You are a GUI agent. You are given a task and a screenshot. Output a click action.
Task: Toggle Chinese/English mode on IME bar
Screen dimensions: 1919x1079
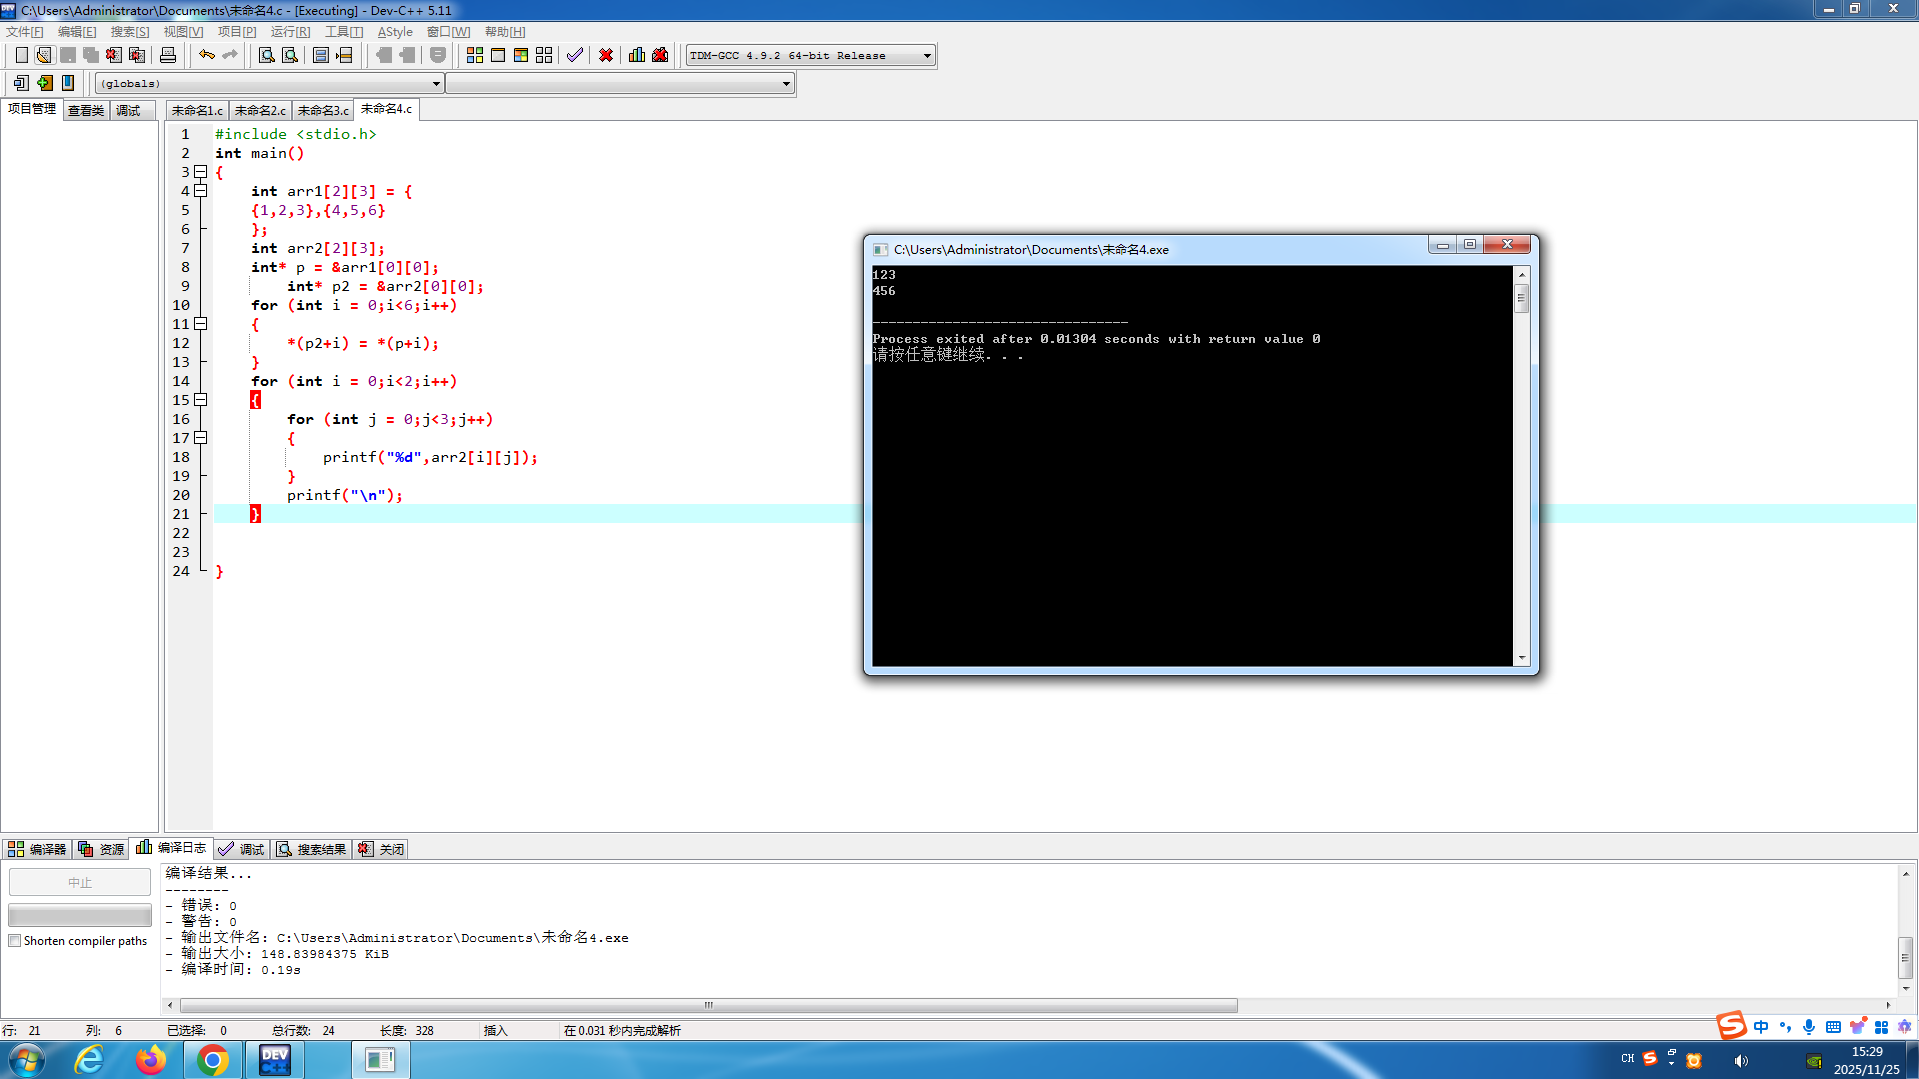(1761, 1027)
